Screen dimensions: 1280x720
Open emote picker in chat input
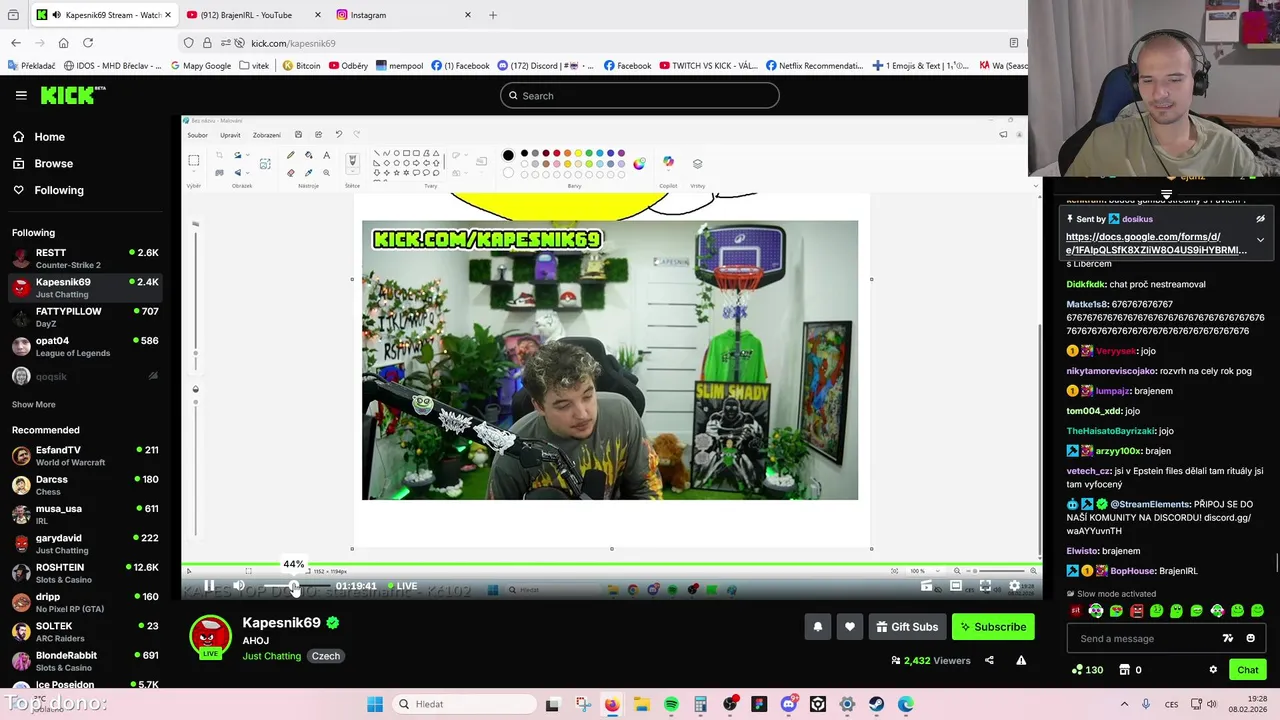pos(1251,639)
